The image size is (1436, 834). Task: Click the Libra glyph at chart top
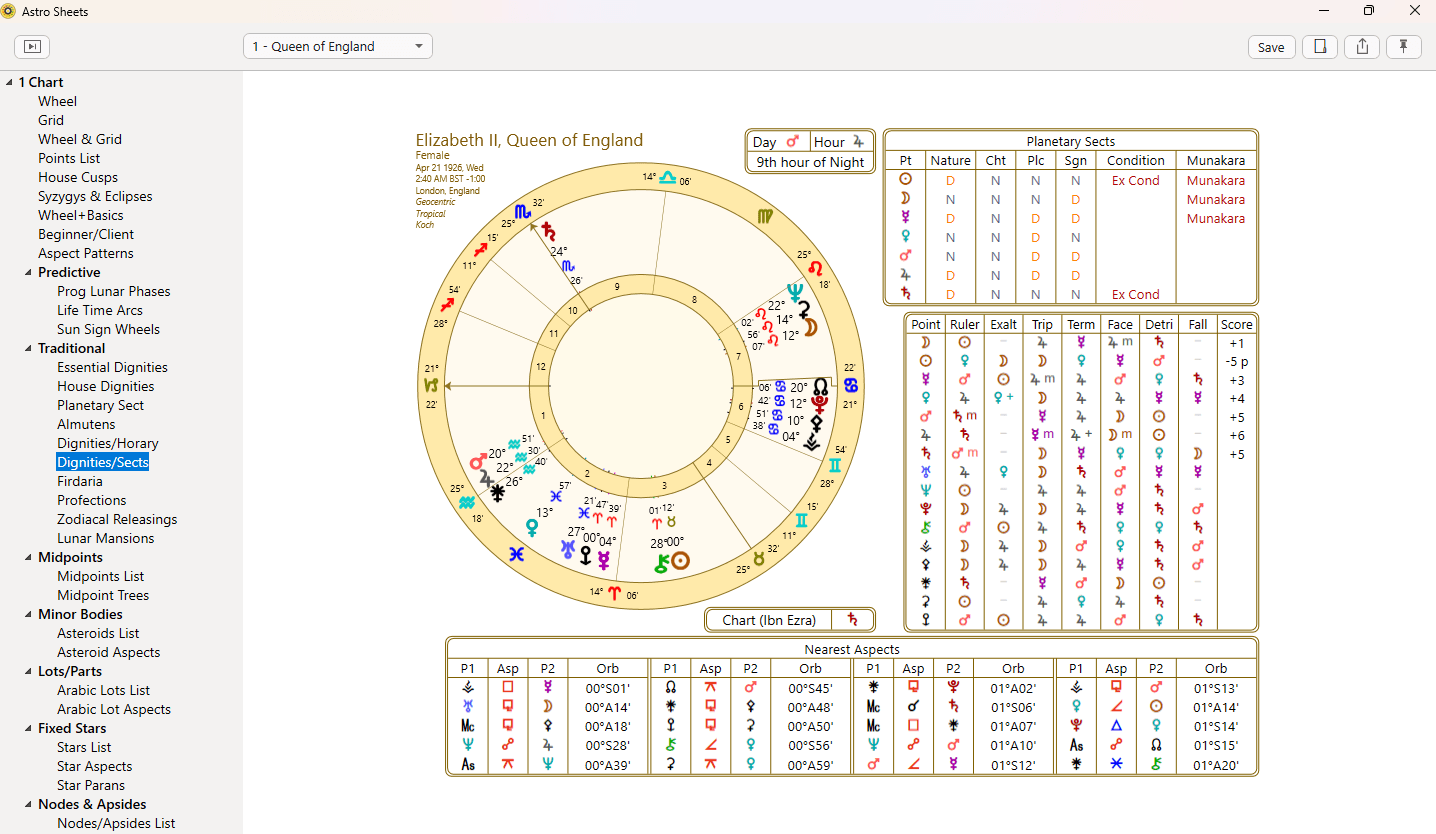point(667,177)
